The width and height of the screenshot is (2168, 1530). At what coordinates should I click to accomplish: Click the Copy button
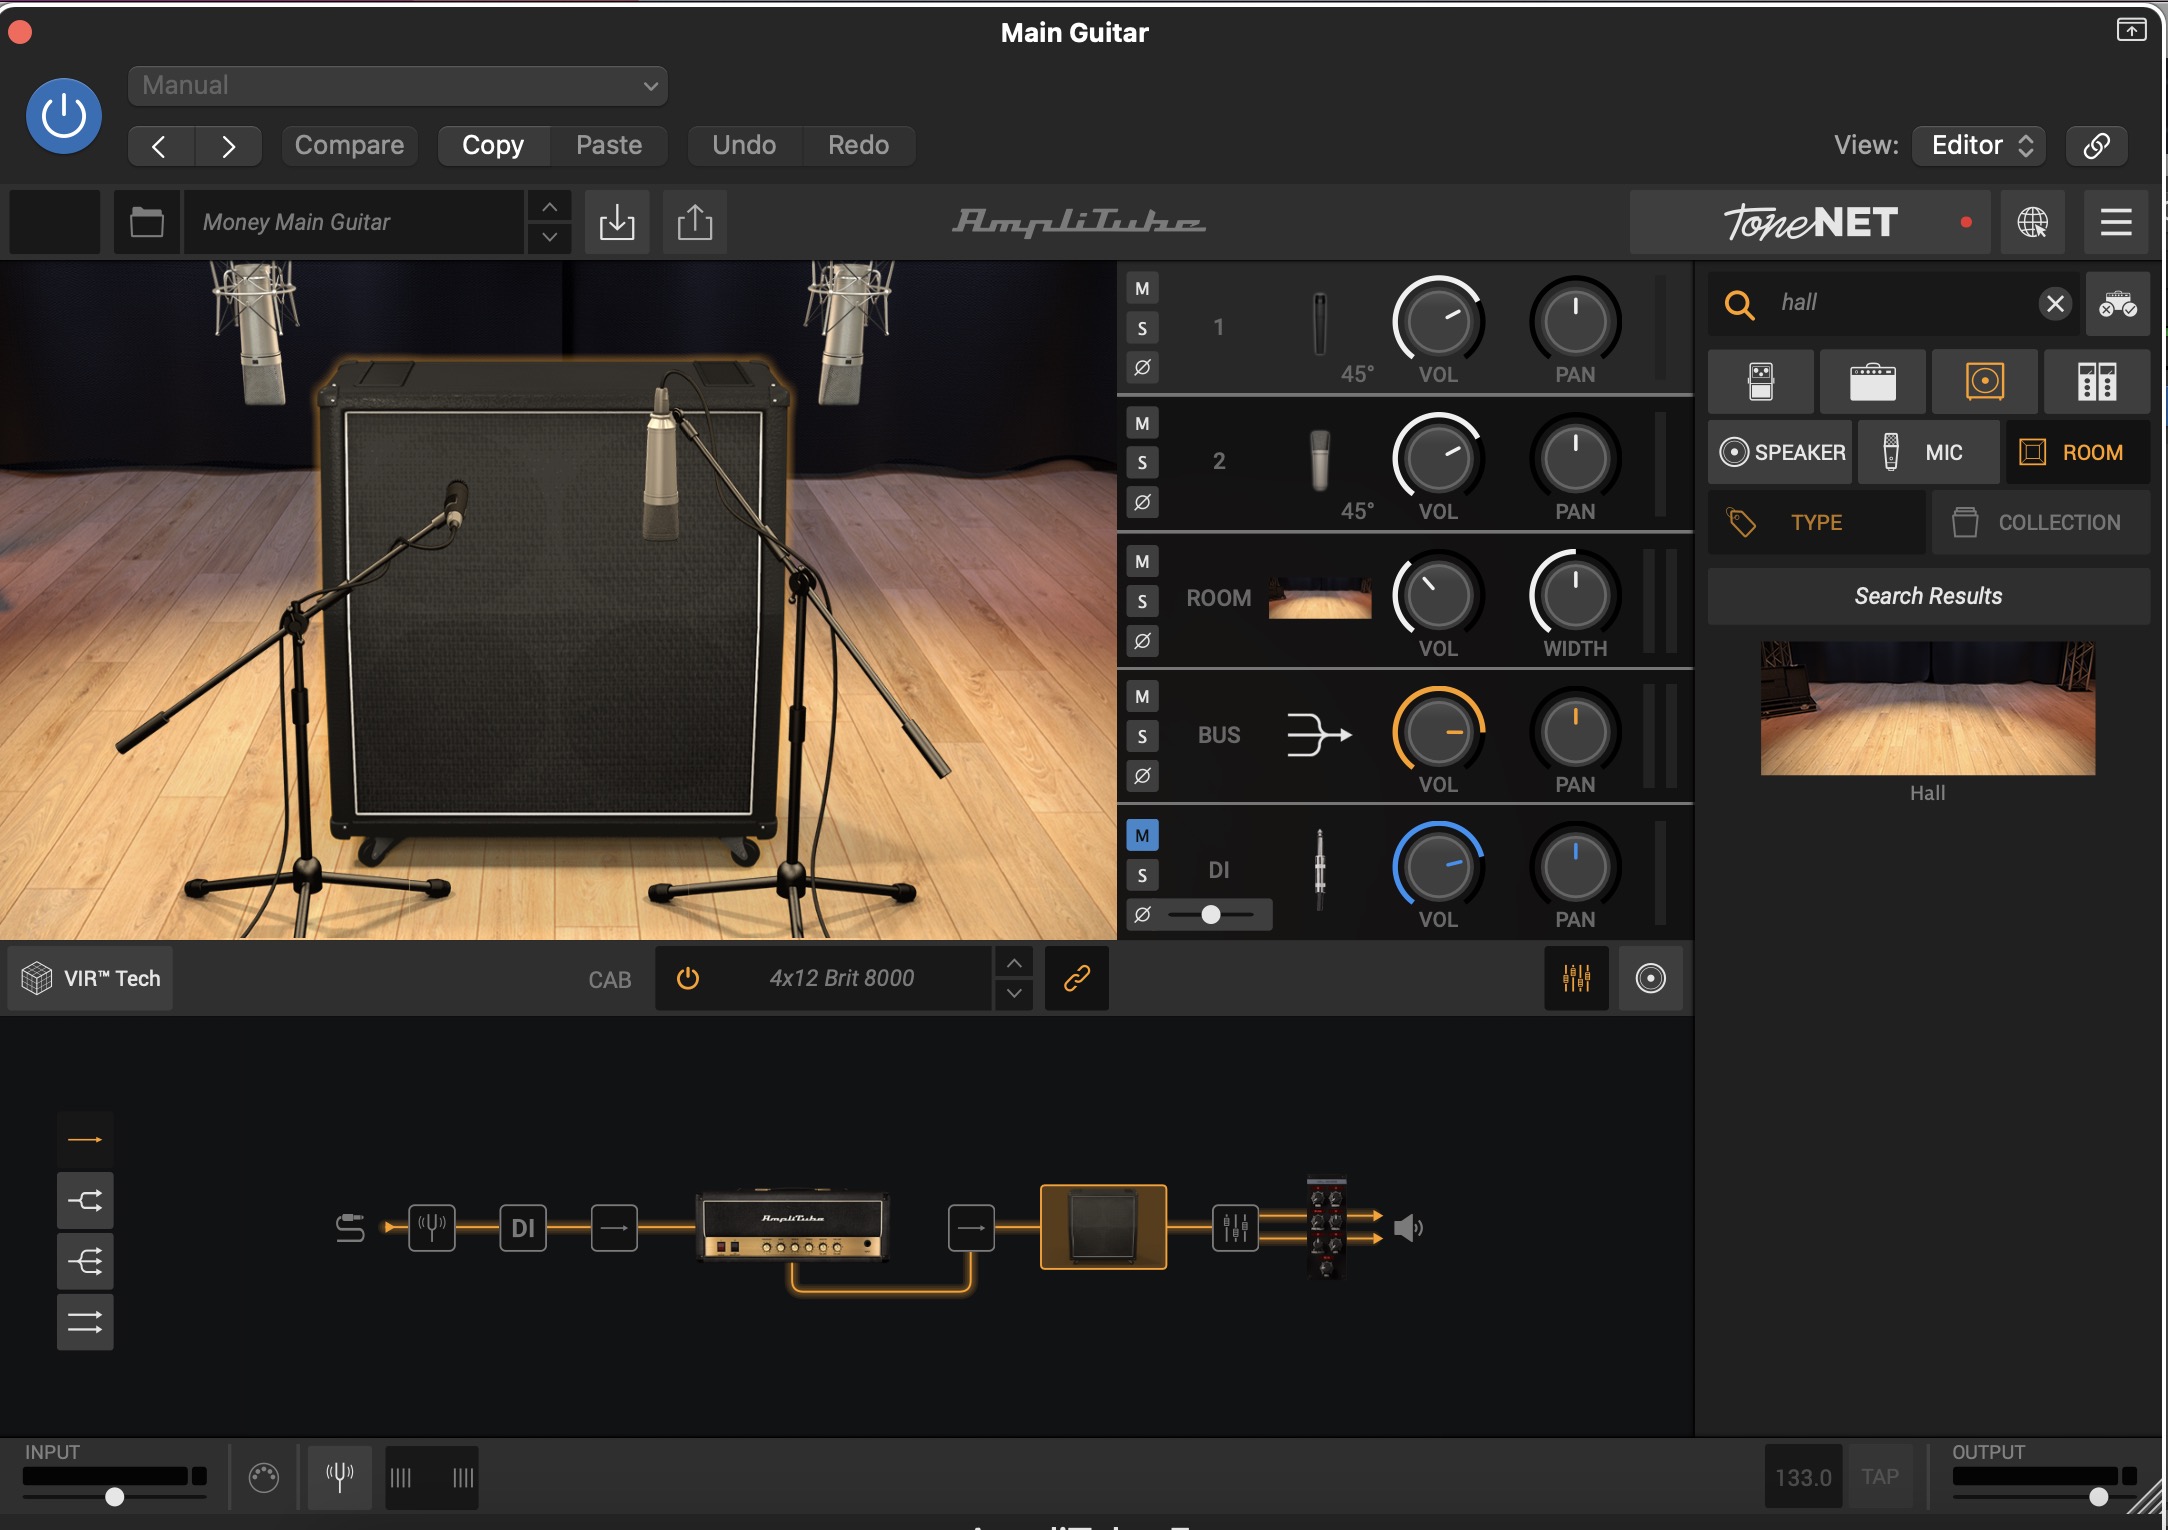pyautogui.click(x=493, y=146)
